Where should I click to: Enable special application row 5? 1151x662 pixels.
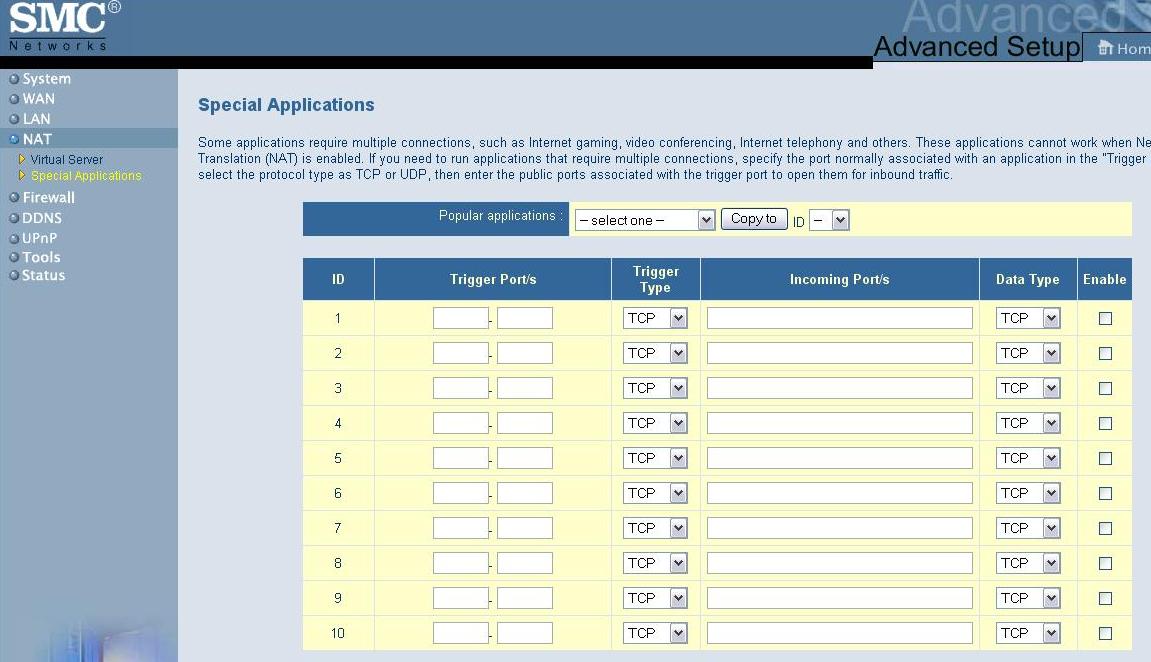coord(1105,459)
